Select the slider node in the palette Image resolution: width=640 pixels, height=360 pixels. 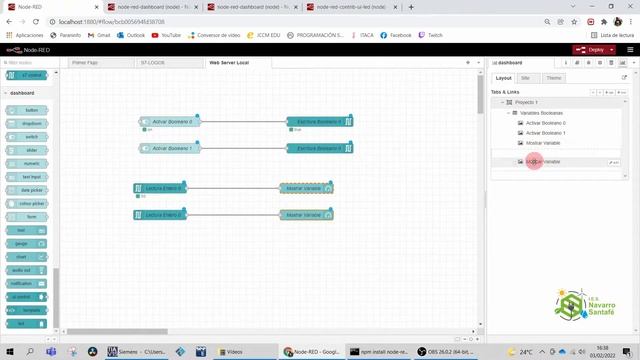(27, 150)
